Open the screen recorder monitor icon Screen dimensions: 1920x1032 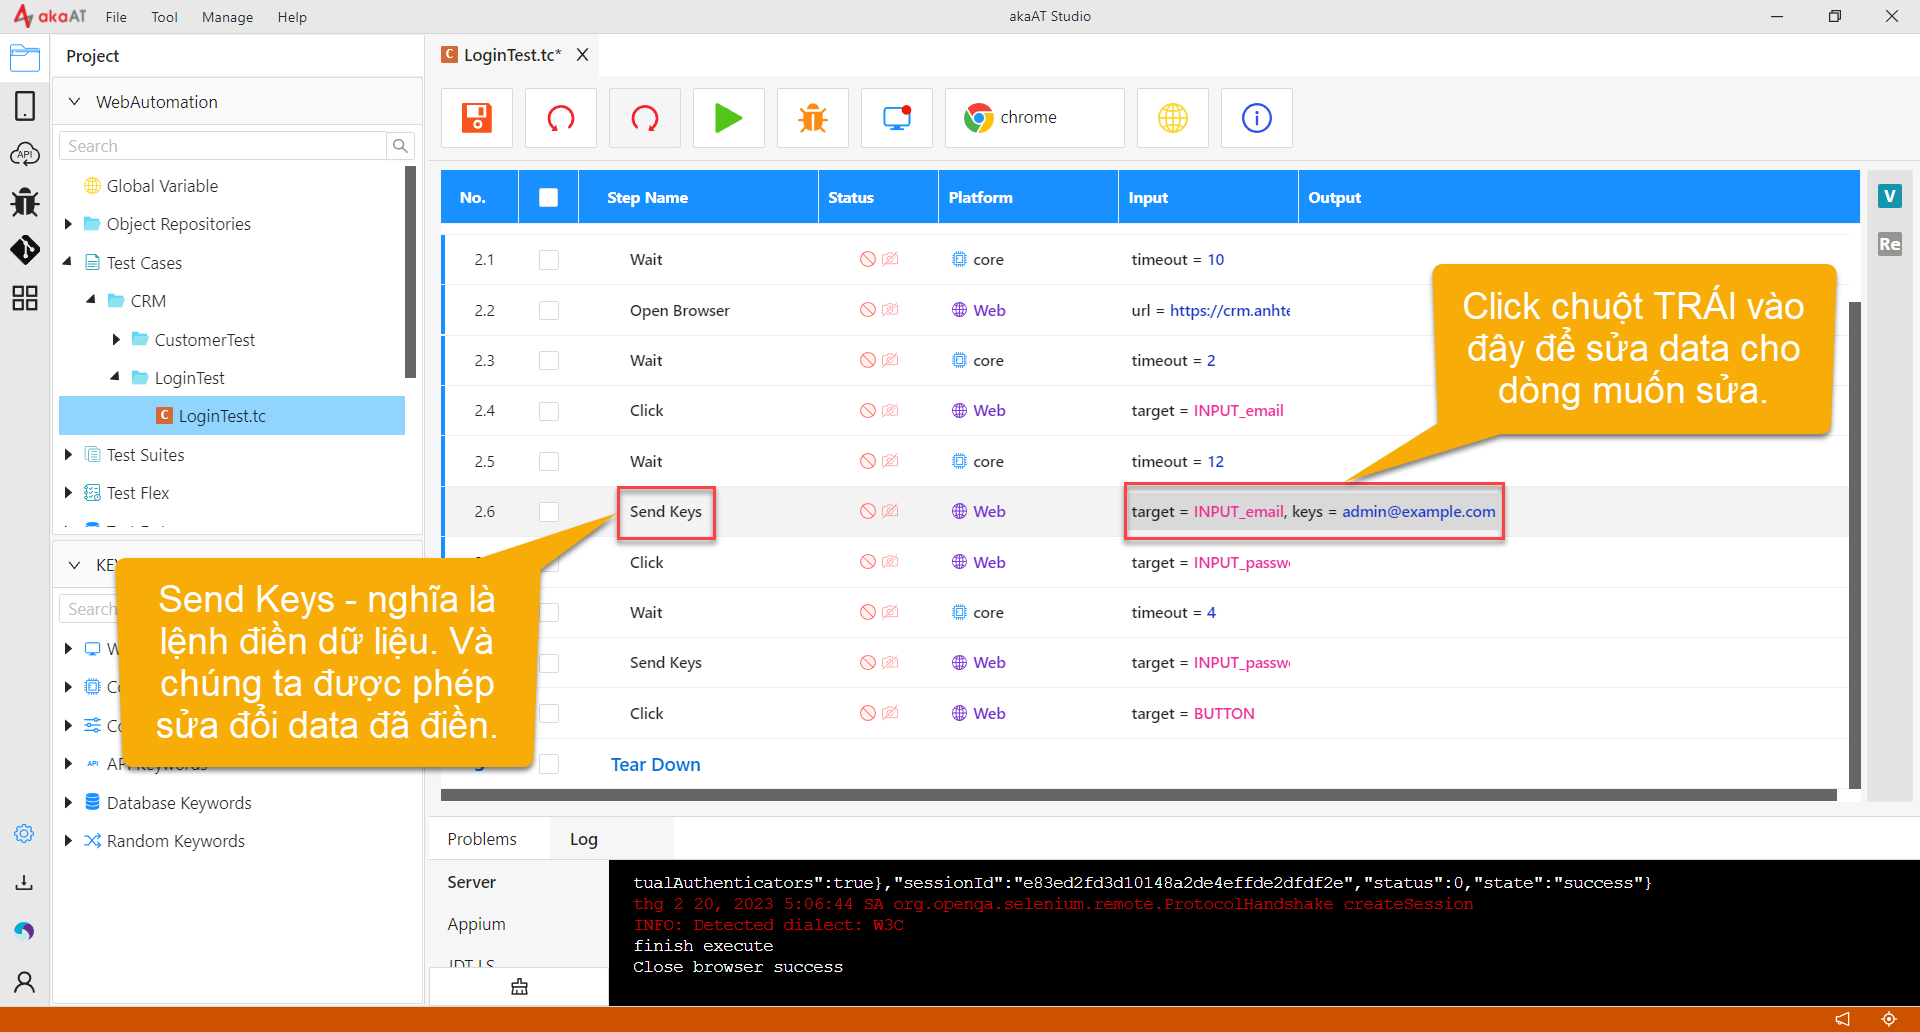897,118
